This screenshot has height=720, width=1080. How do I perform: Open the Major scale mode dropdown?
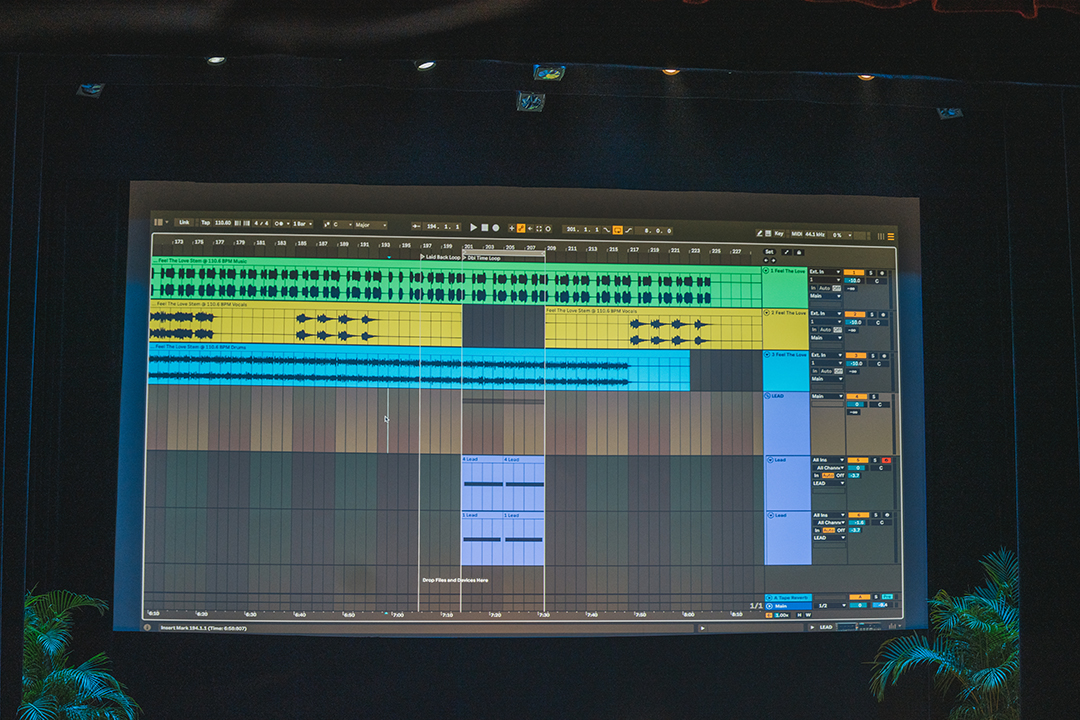point(369,225)
